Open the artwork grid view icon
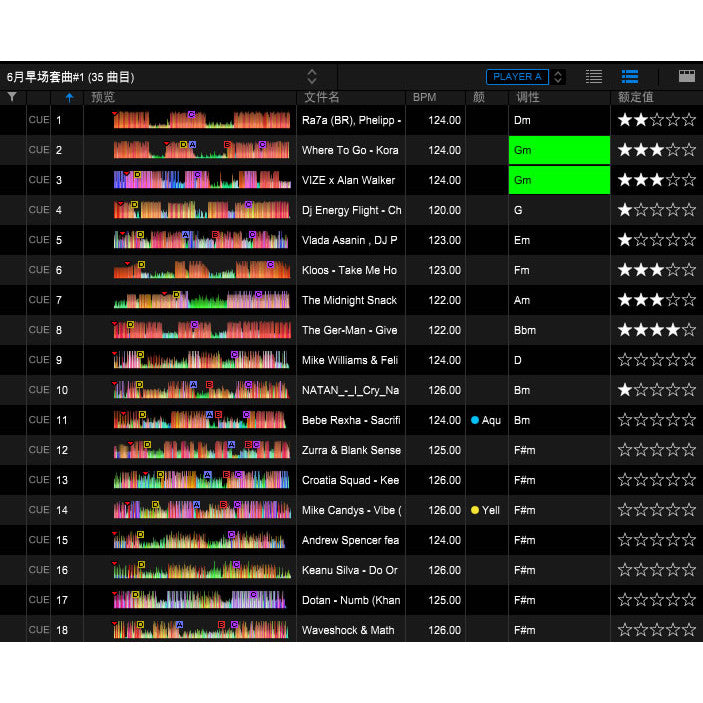This screenshot has height=703, width=703. click(x=686, y=76)
